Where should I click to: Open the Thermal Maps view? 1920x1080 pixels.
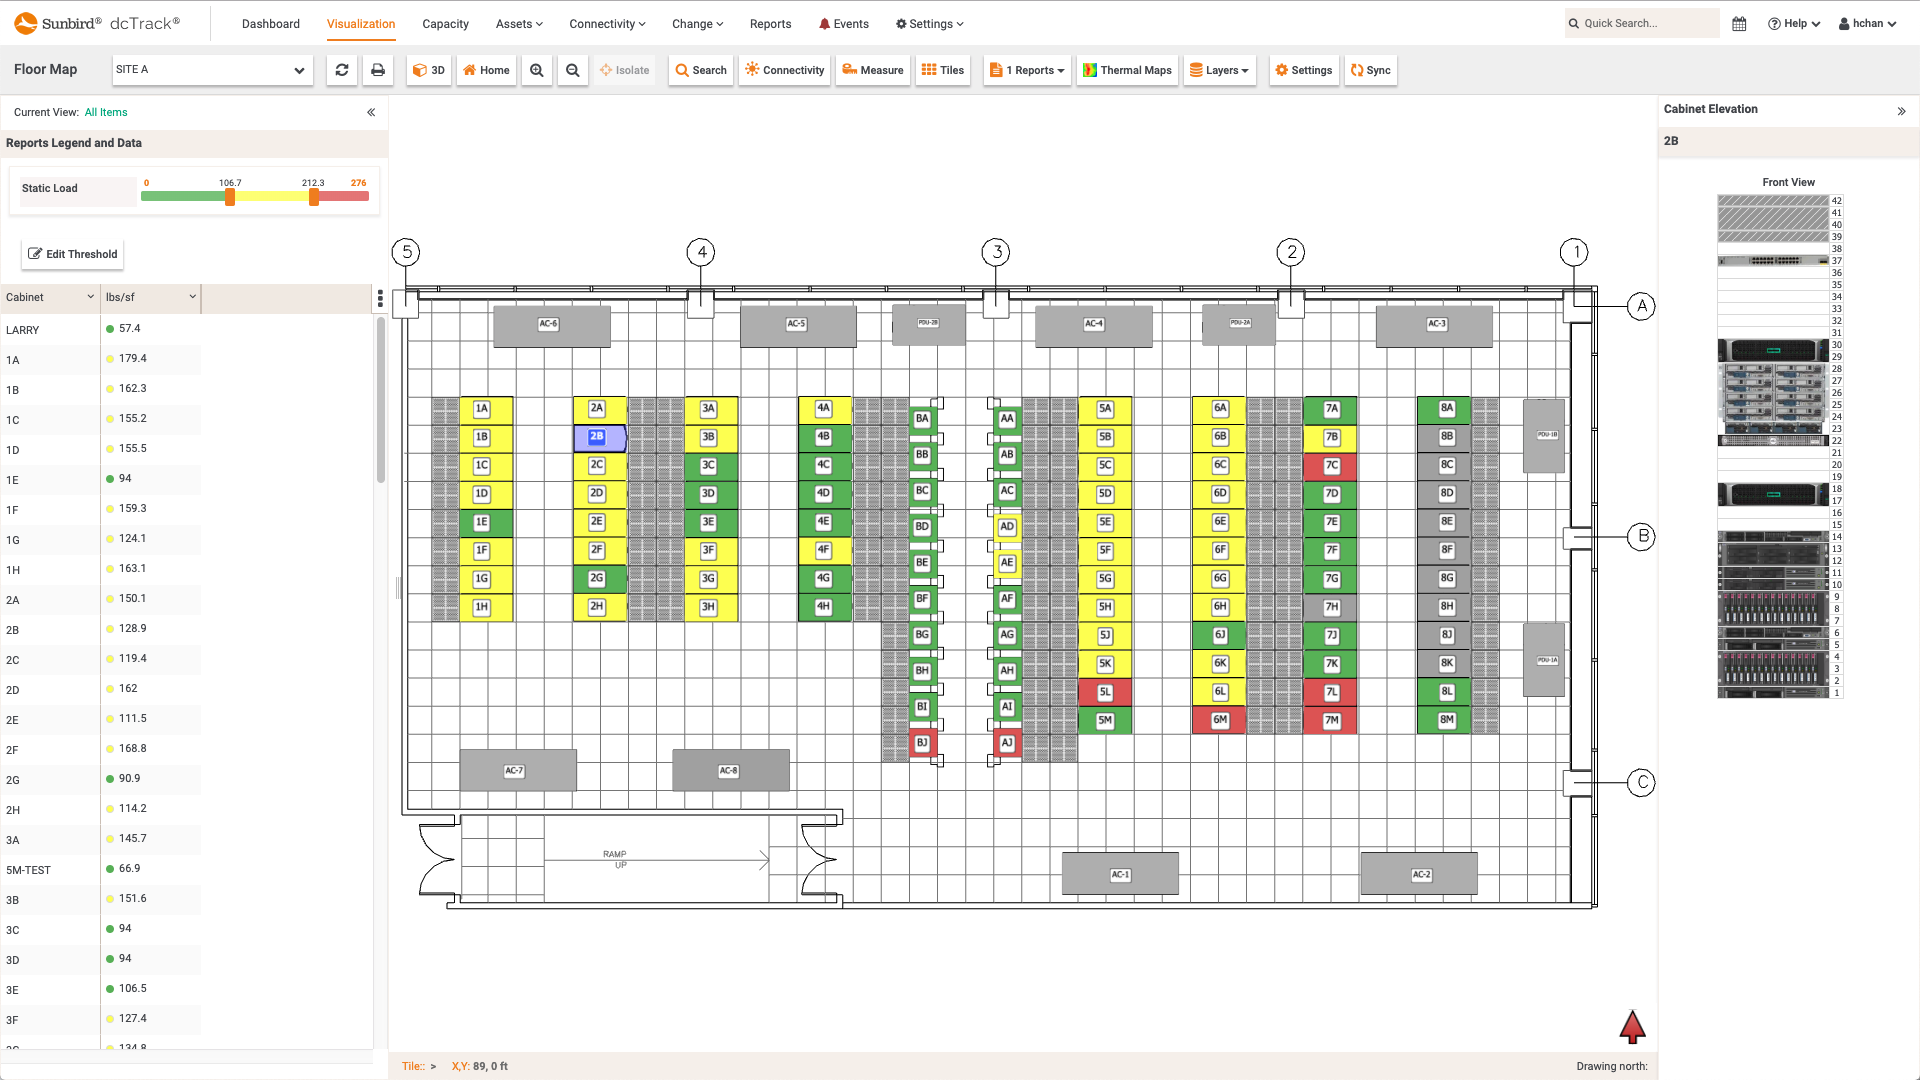[x=1126, y=70]
